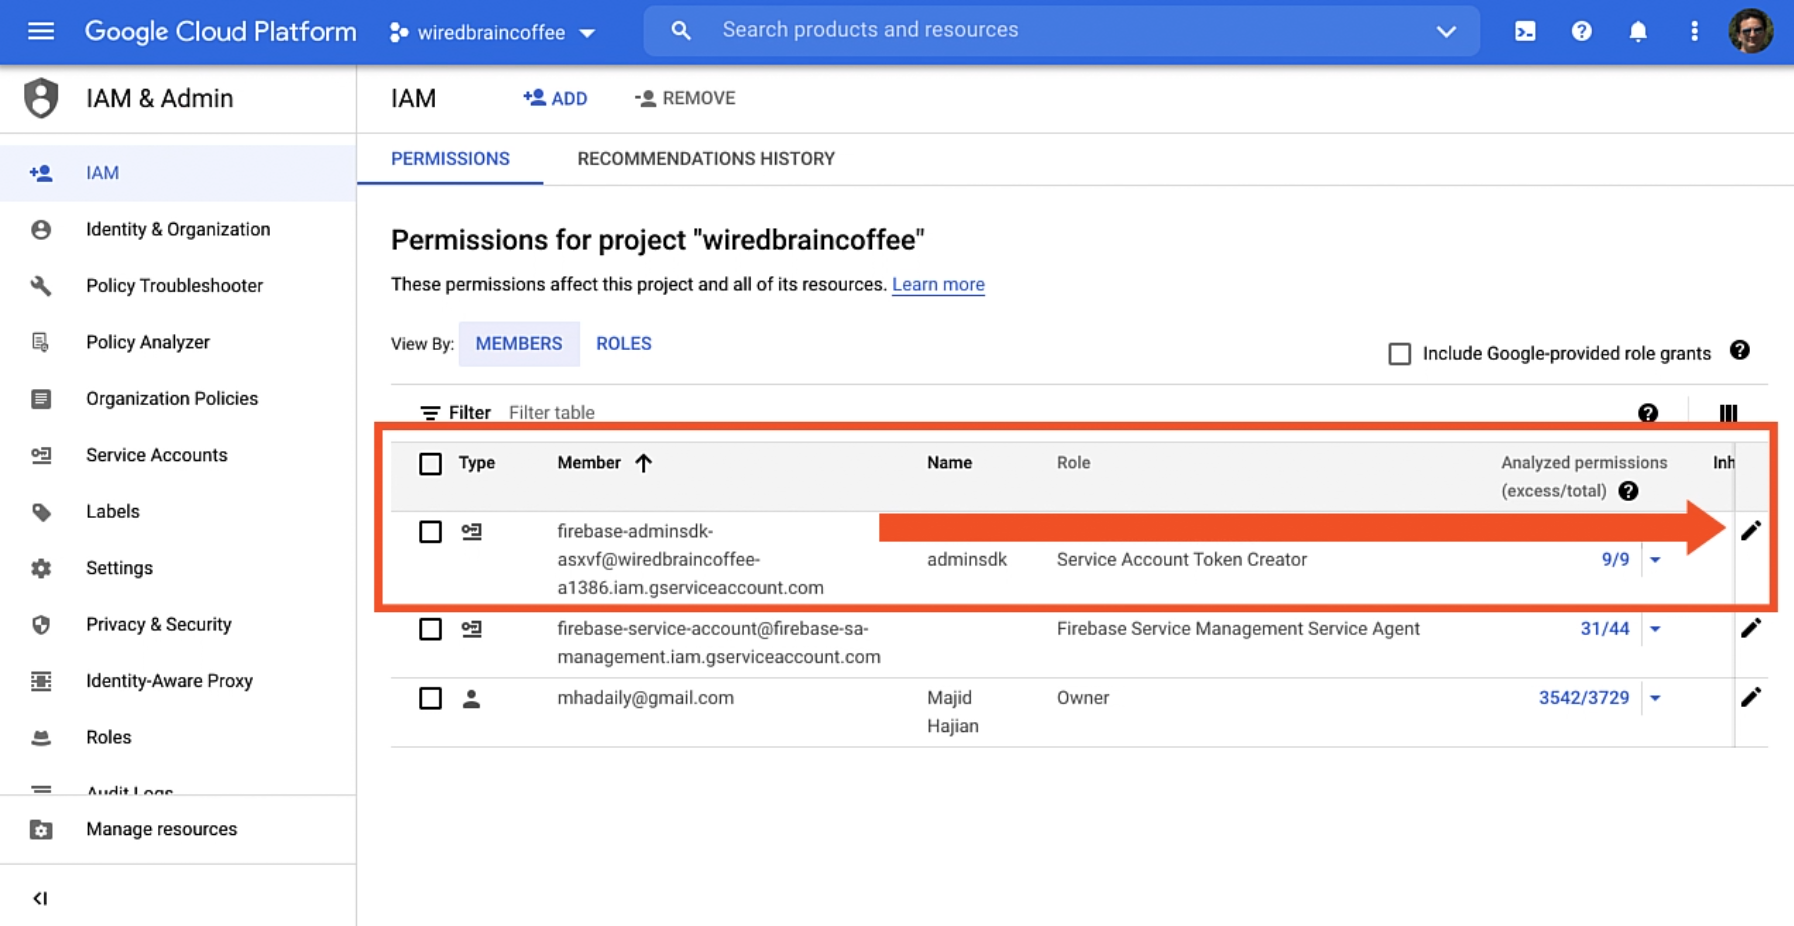
Task: Switch to Recommendations History tab
Action: pos(706,159)
